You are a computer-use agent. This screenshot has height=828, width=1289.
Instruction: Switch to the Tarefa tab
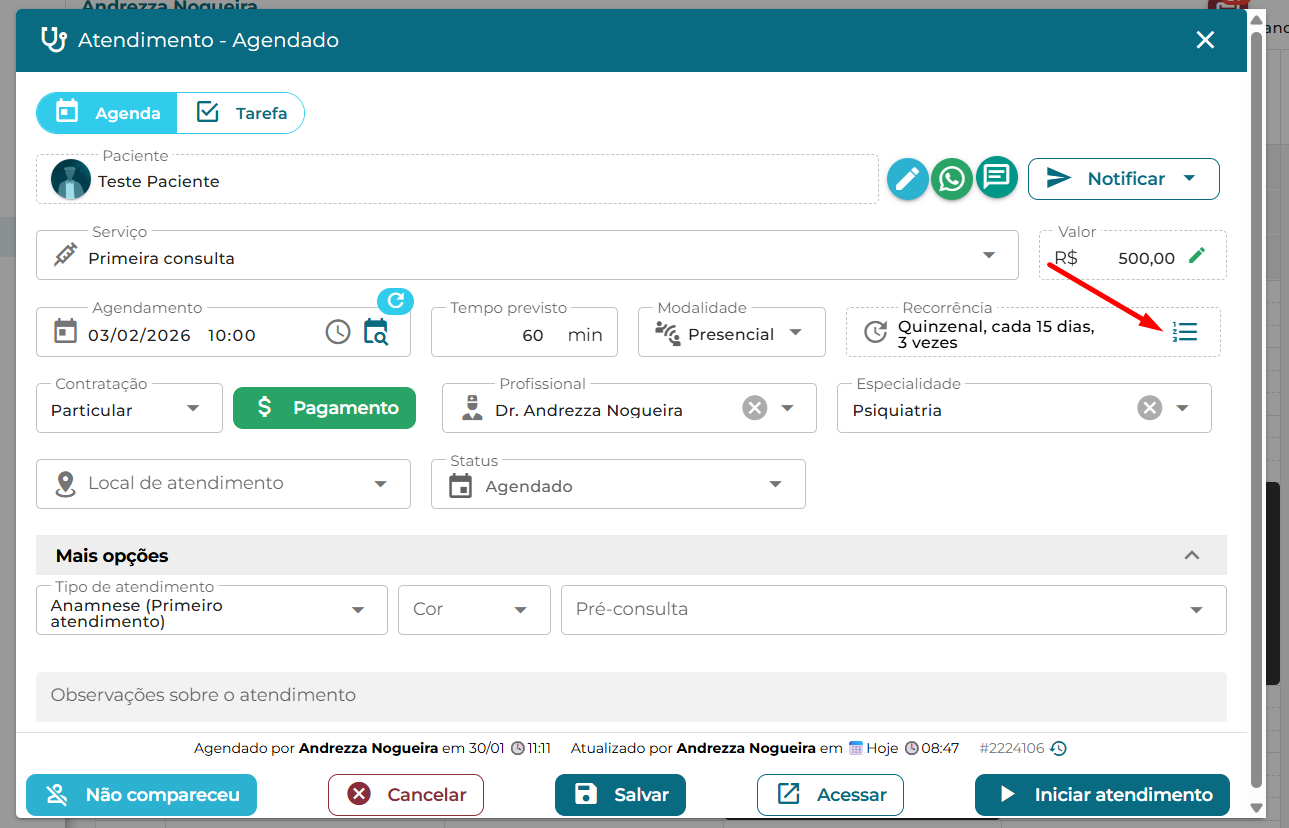point(241,113)
